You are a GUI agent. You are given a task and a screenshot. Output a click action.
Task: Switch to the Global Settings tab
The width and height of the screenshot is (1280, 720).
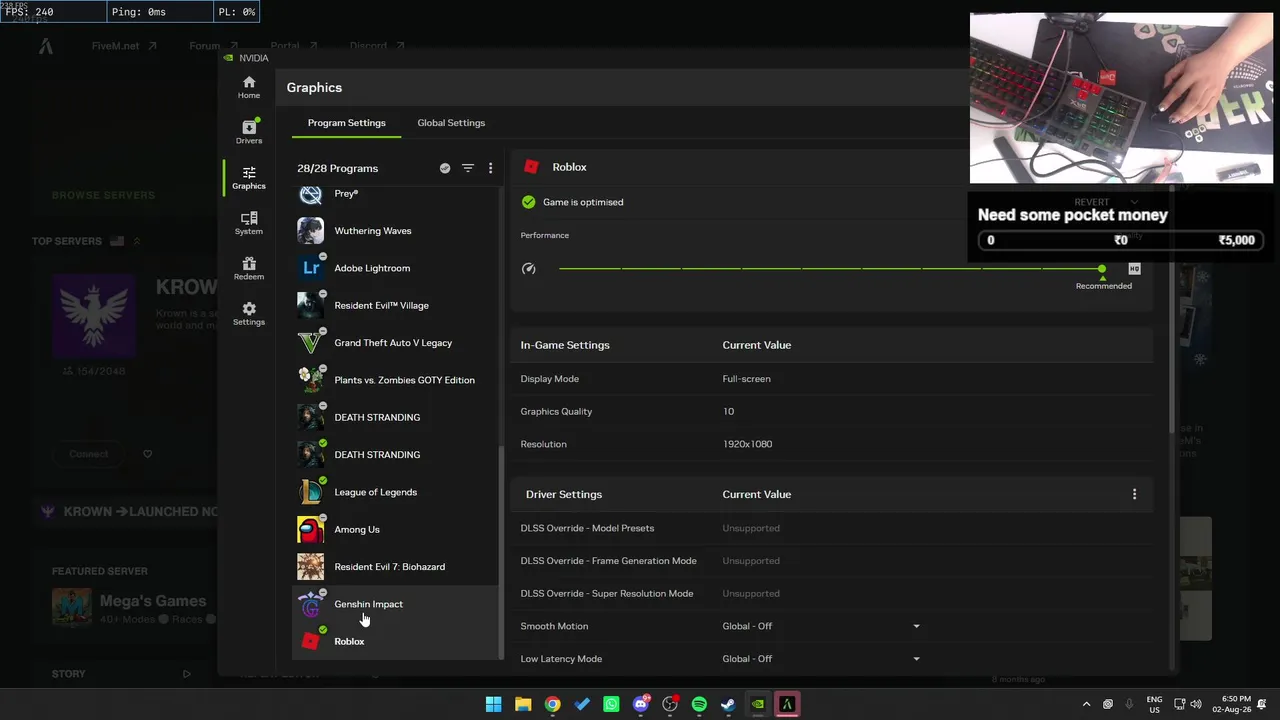(x=451, y=123)
